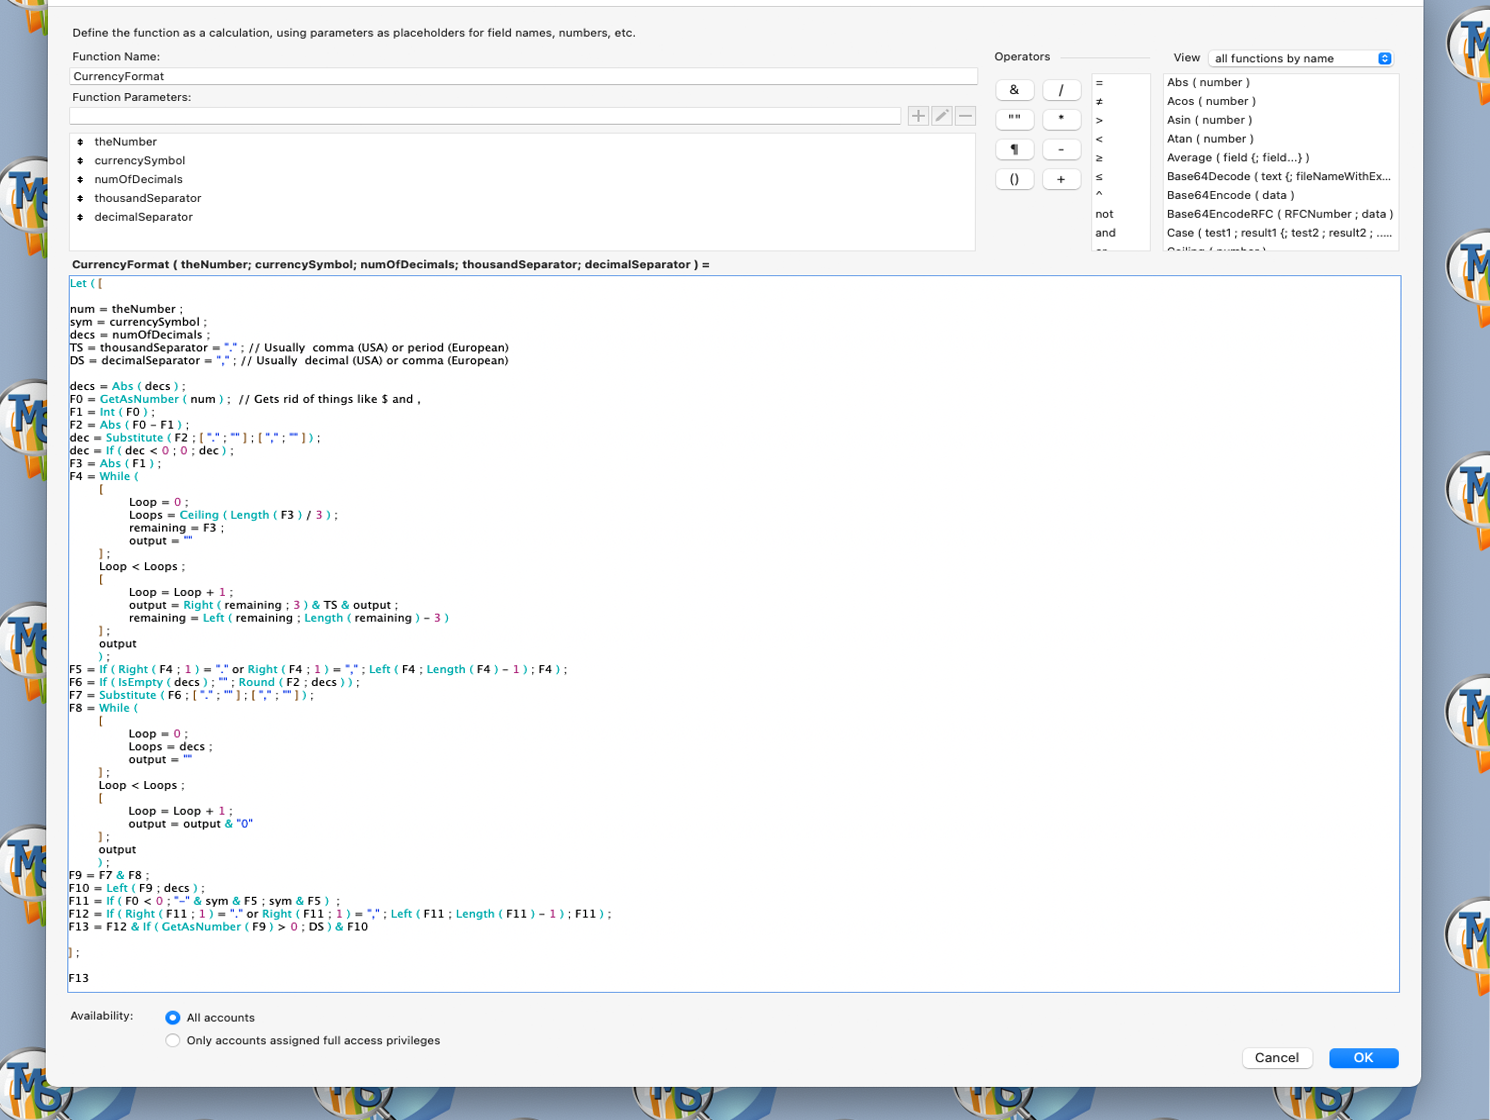Click the Cancel button
This screenshot has width=1490, height=1120.
[x=1277, y=1058]
